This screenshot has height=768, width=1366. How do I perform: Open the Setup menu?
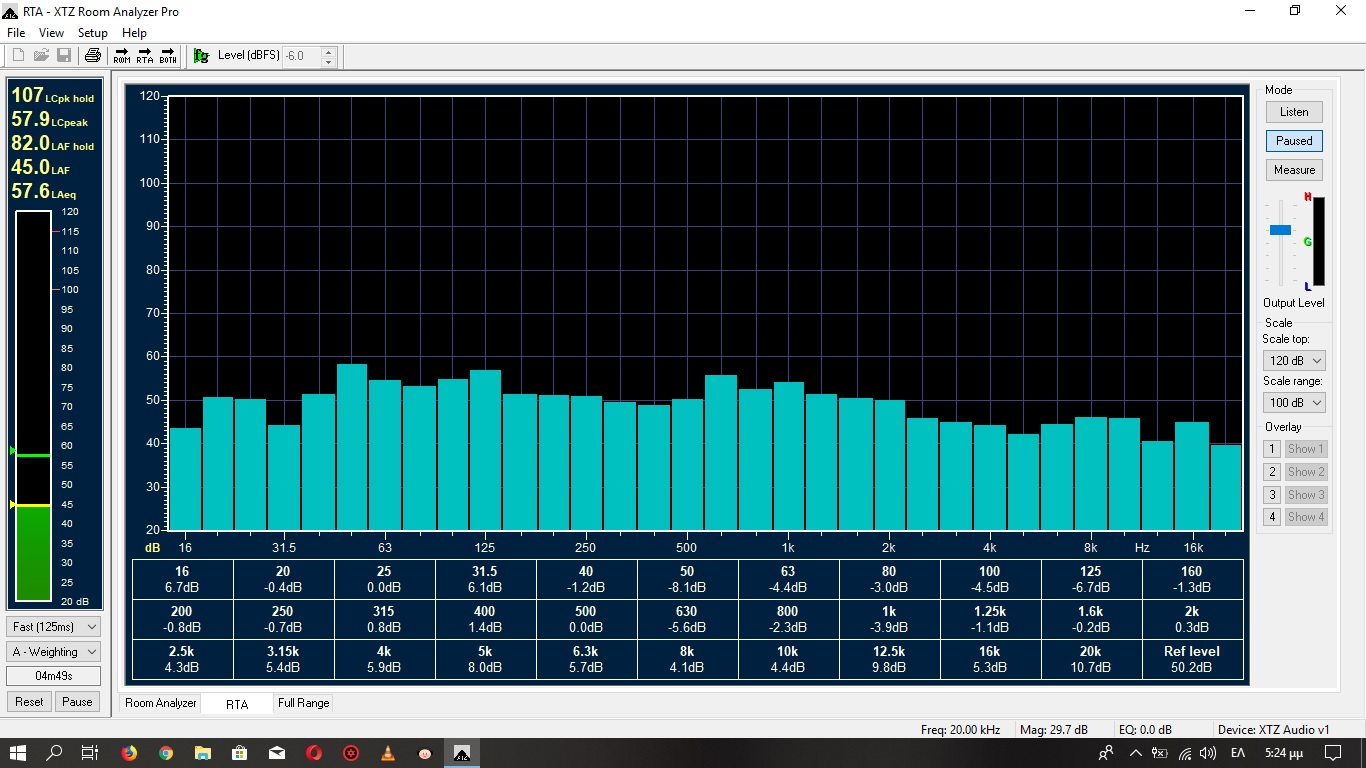(93, 33)
